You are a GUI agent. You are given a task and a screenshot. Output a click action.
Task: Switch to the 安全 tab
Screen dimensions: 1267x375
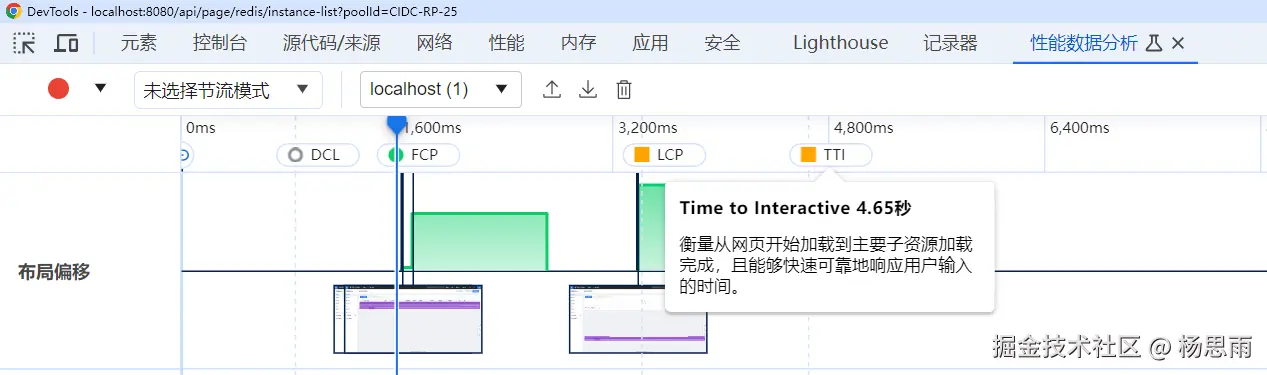(x=722, y=43)
